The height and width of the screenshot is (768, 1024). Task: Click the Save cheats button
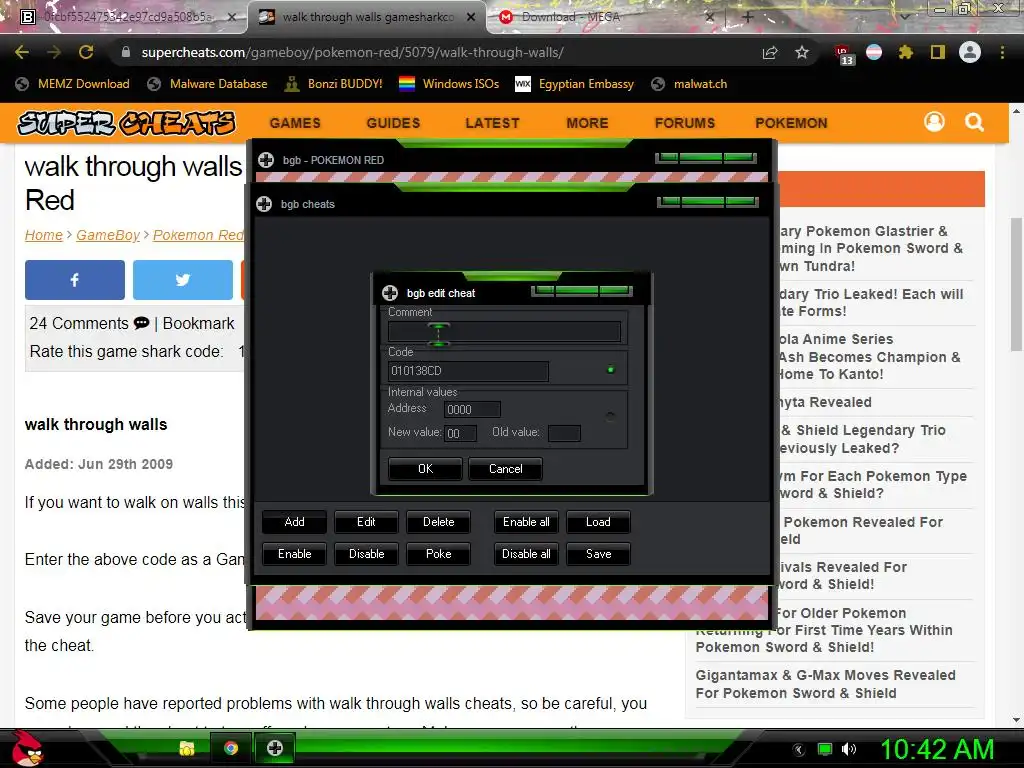(598, 554)
